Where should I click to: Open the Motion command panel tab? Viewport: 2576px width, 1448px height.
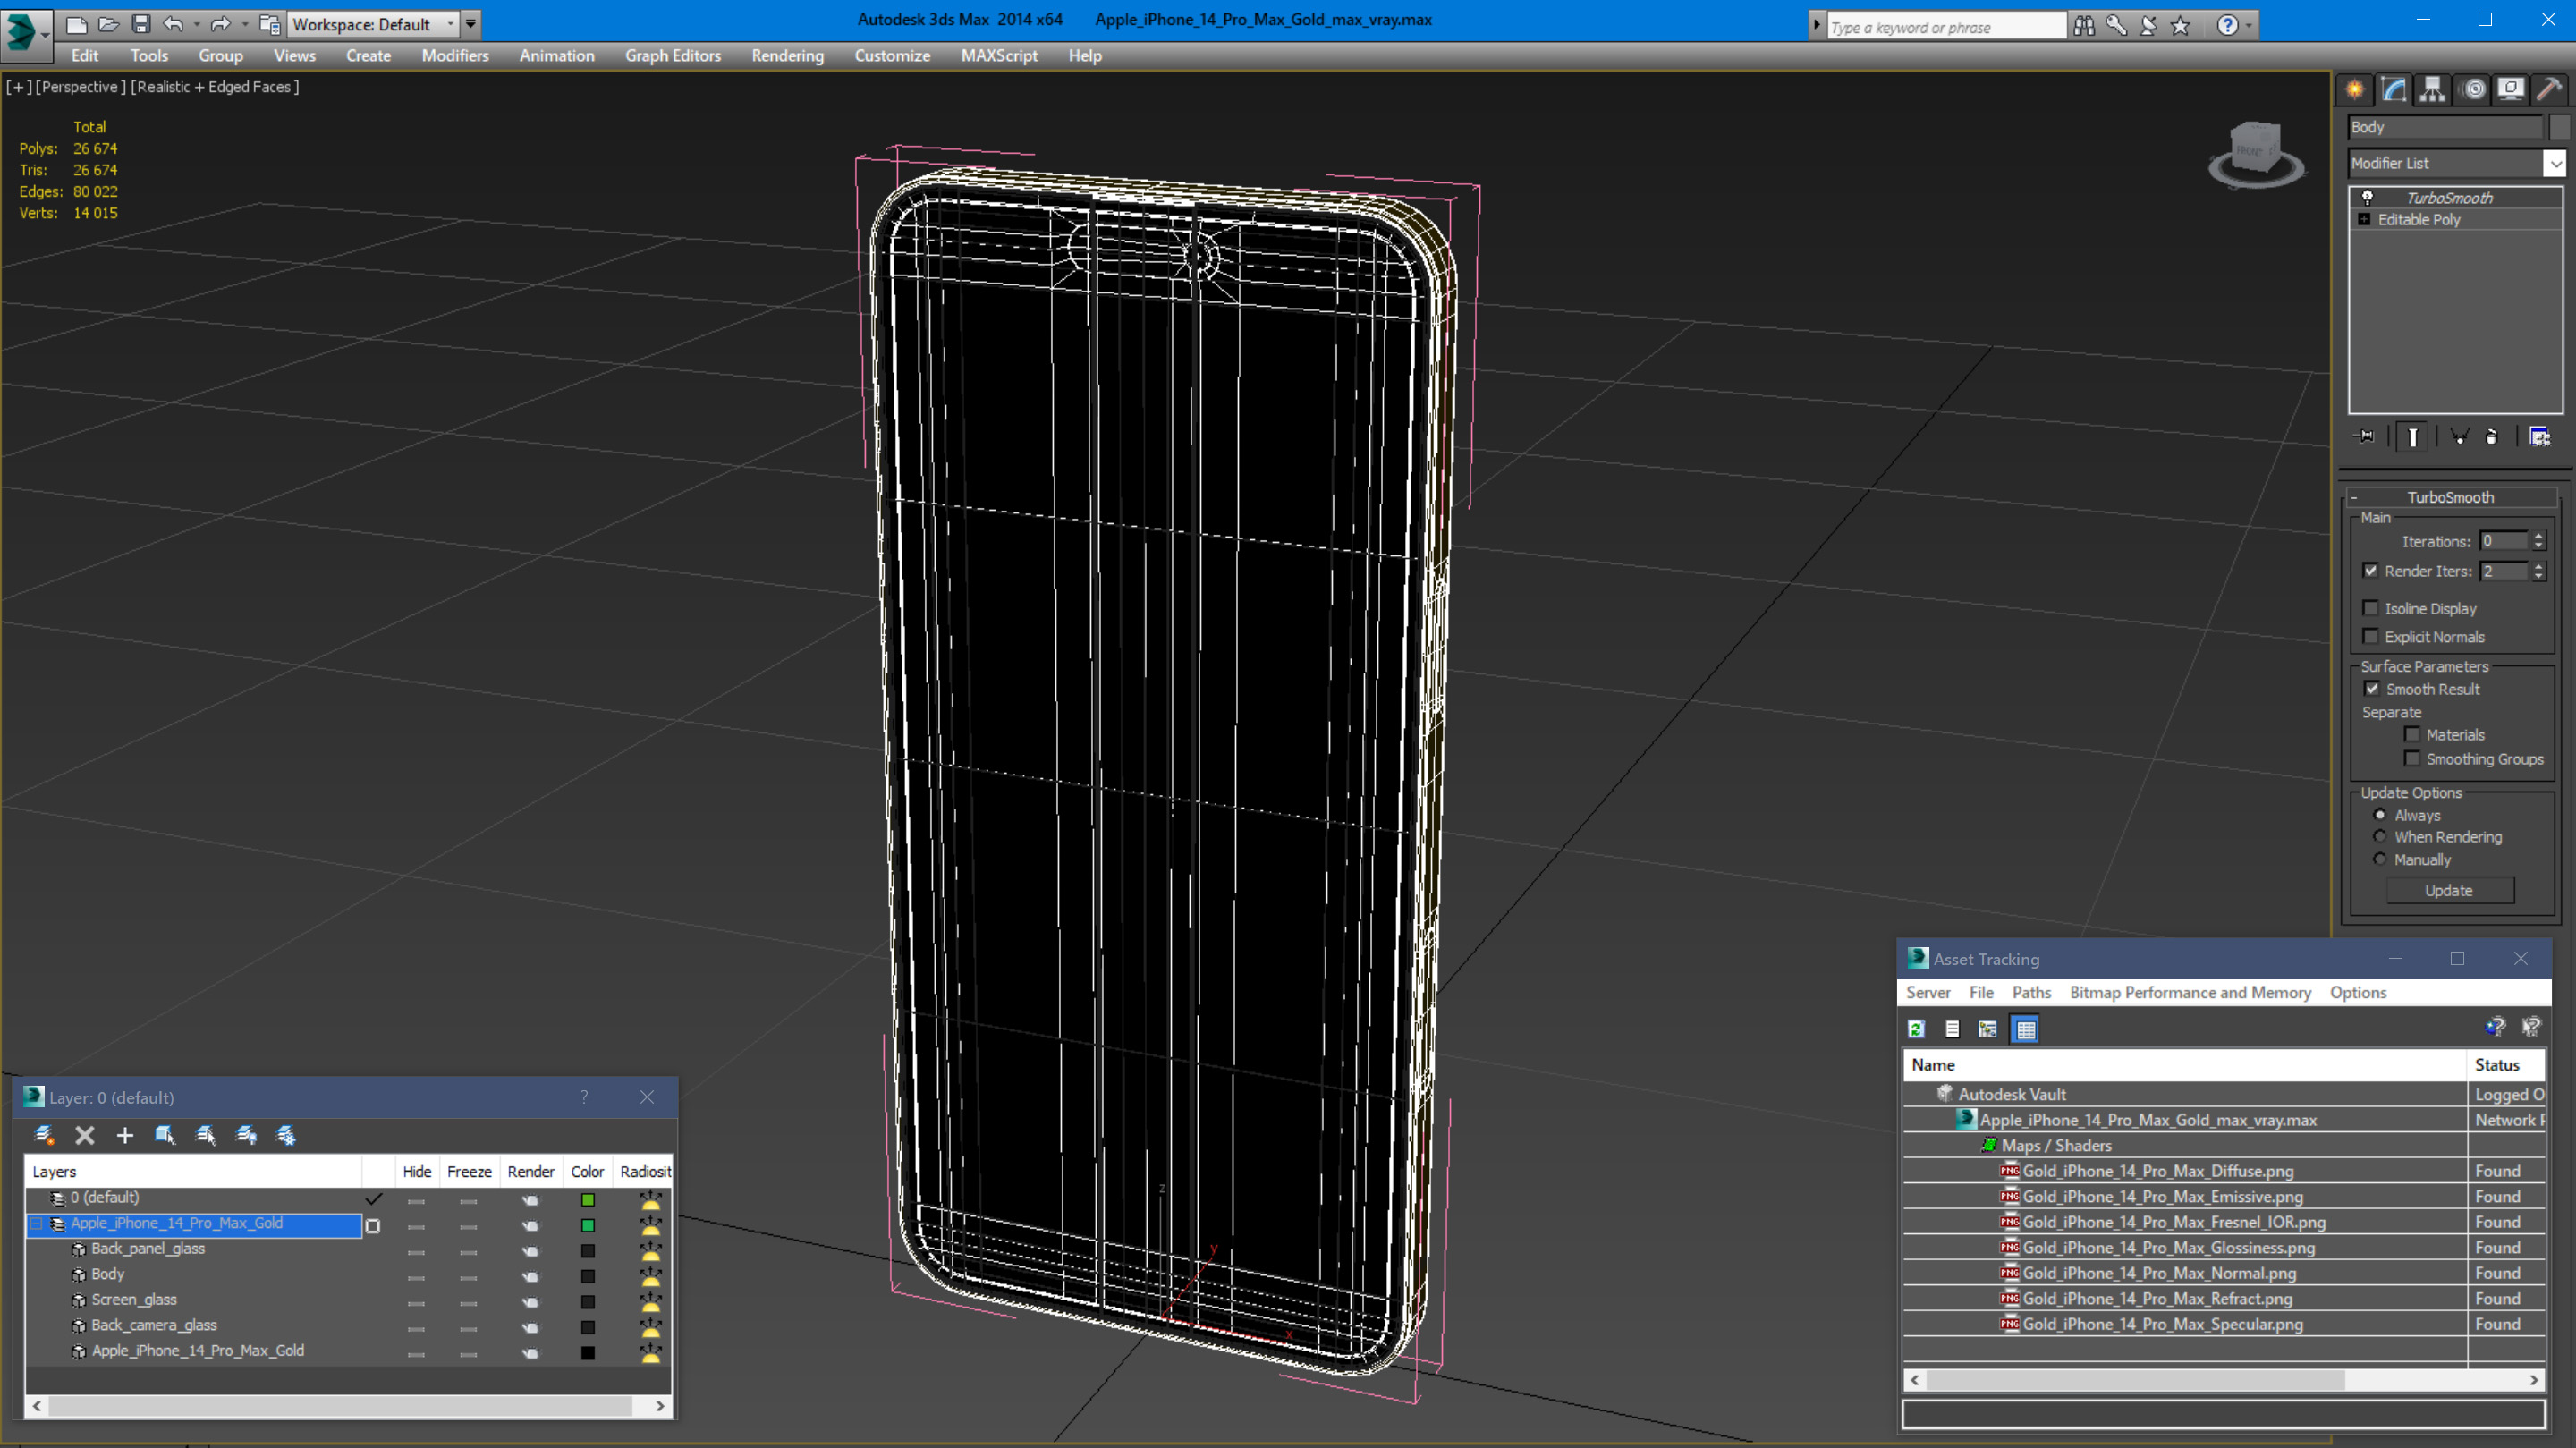click(2473, 90)
